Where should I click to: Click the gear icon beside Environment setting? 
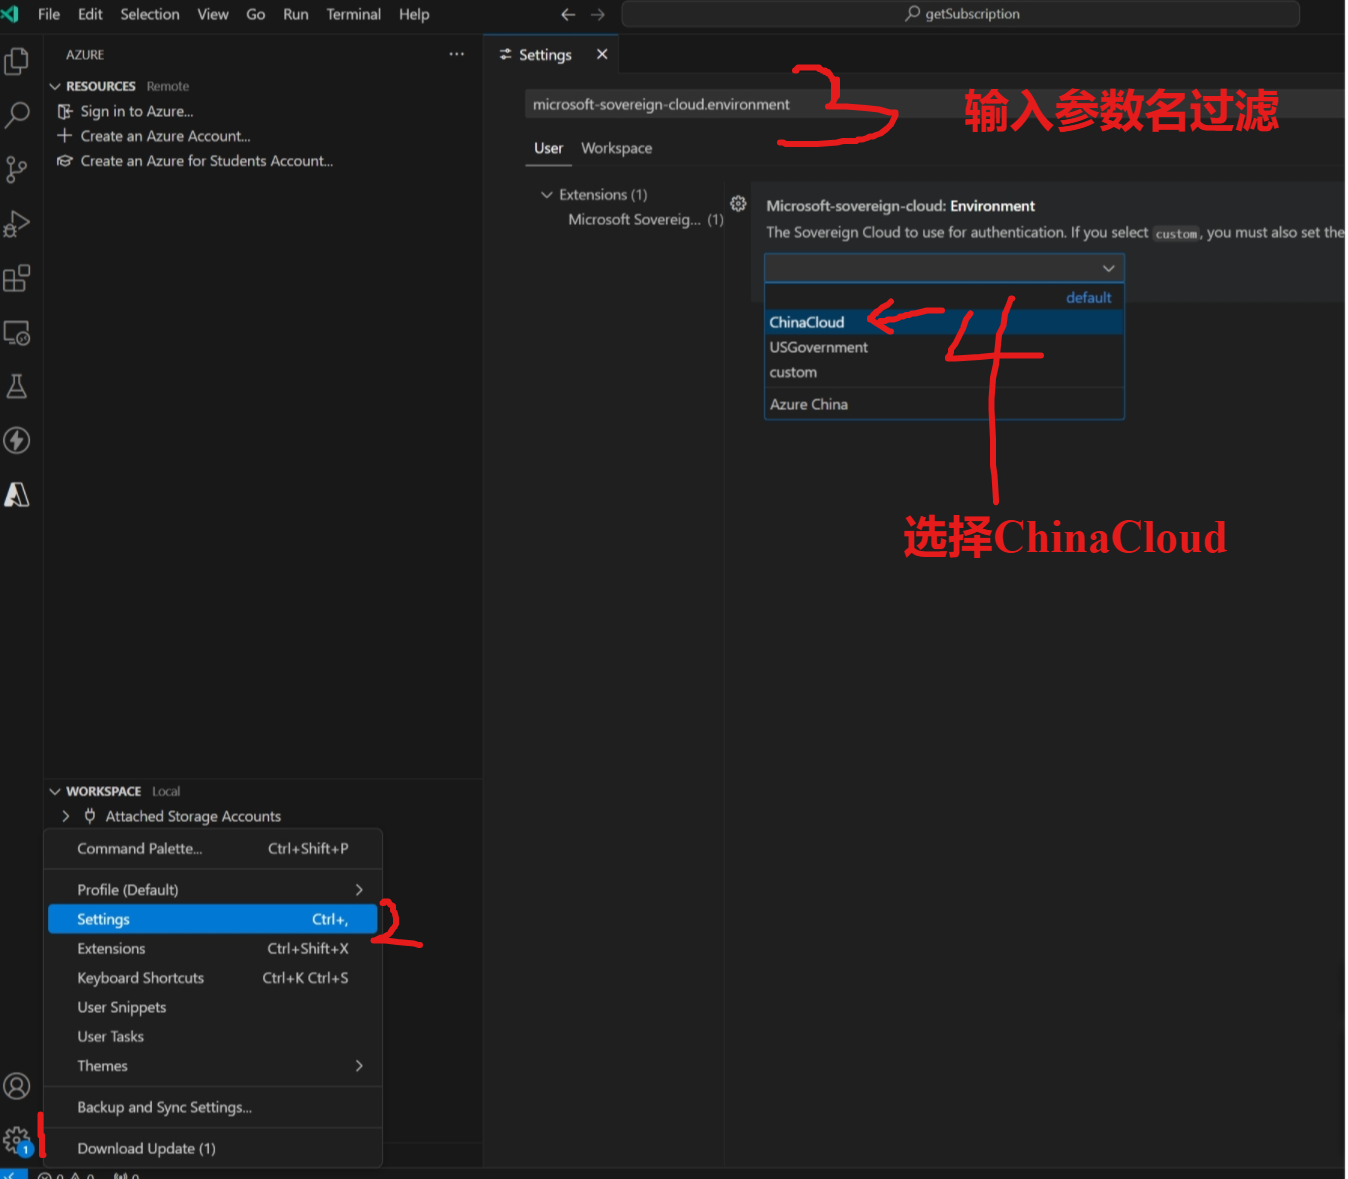(x=738, y=204)
